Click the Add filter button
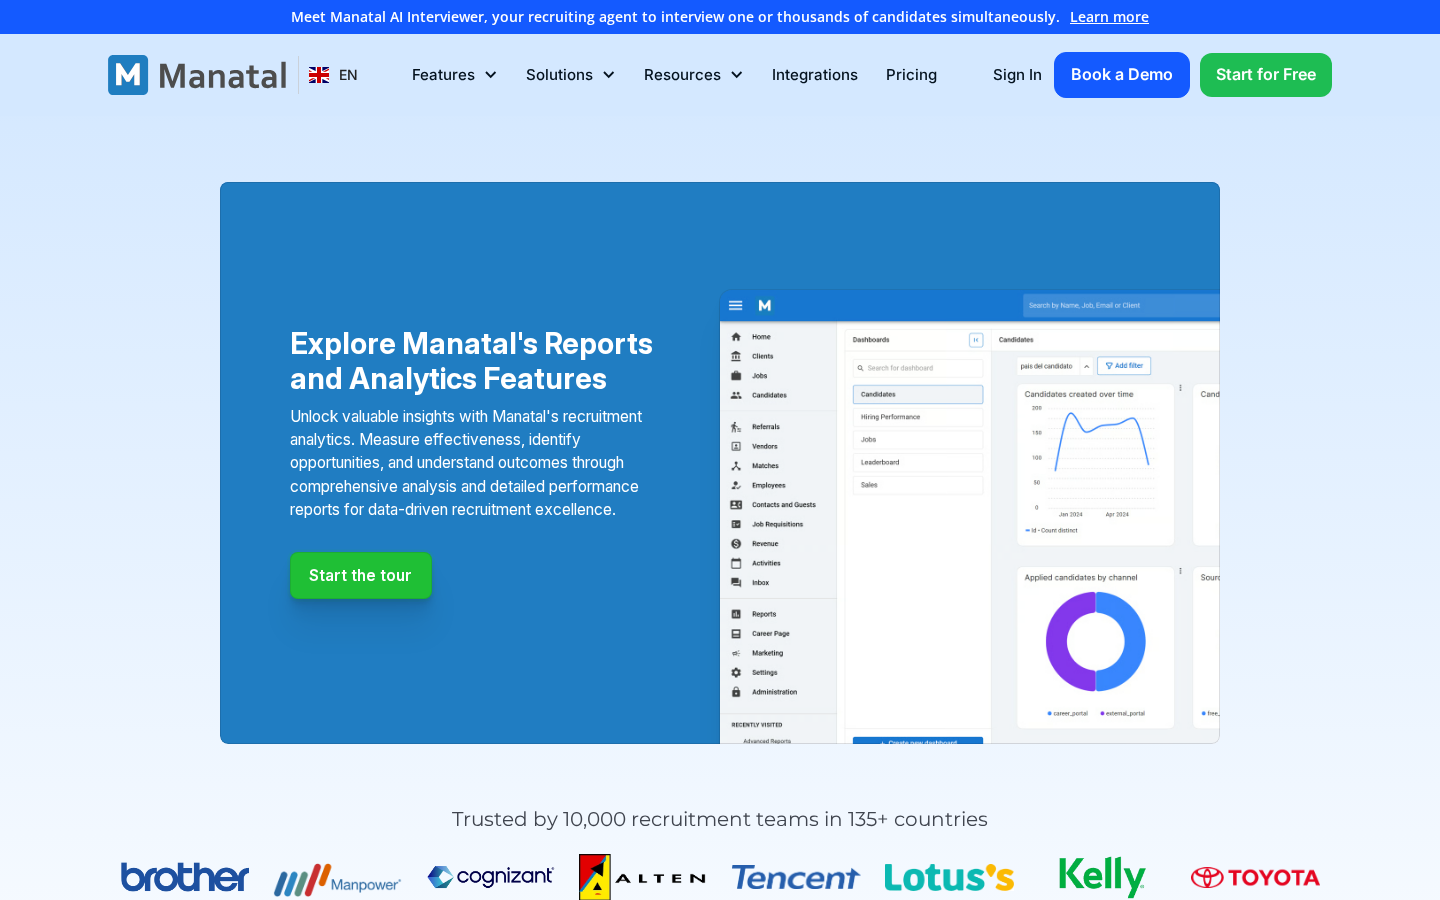 (1124, 366)
